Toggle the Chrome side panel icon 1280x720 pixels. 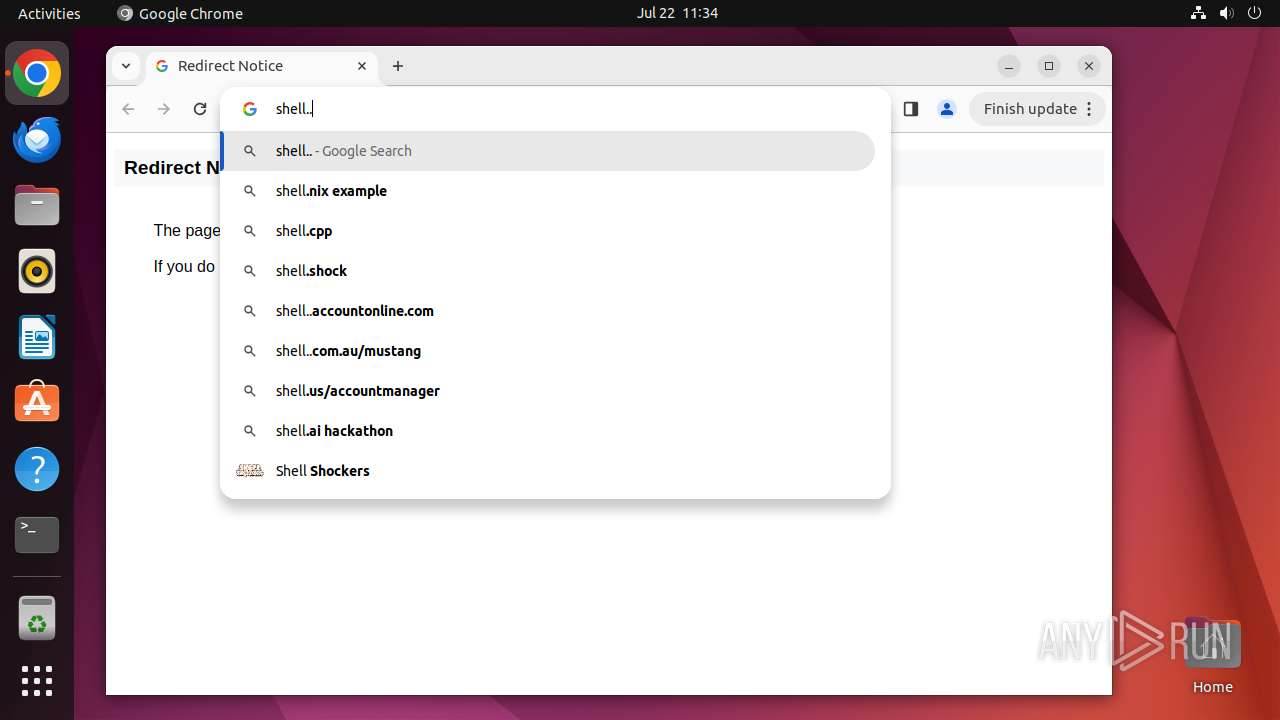click(910, 109)
